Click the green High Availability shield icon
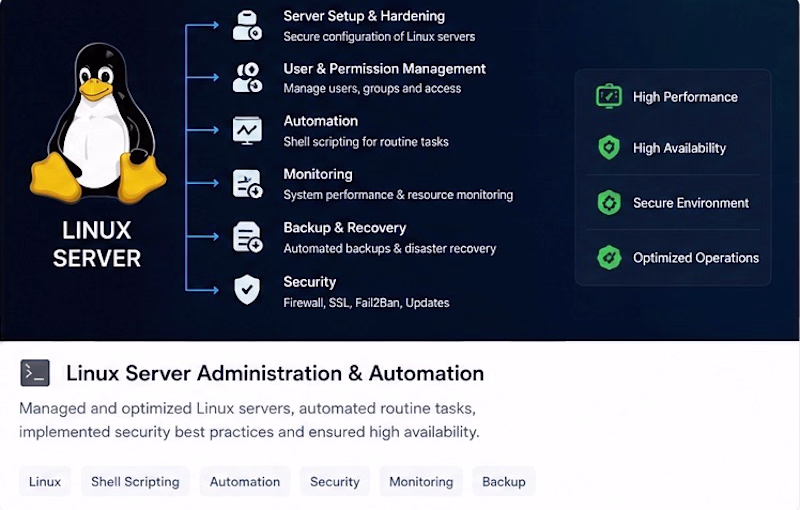Viewport: 800px width, 510px height. click(609, 148)
